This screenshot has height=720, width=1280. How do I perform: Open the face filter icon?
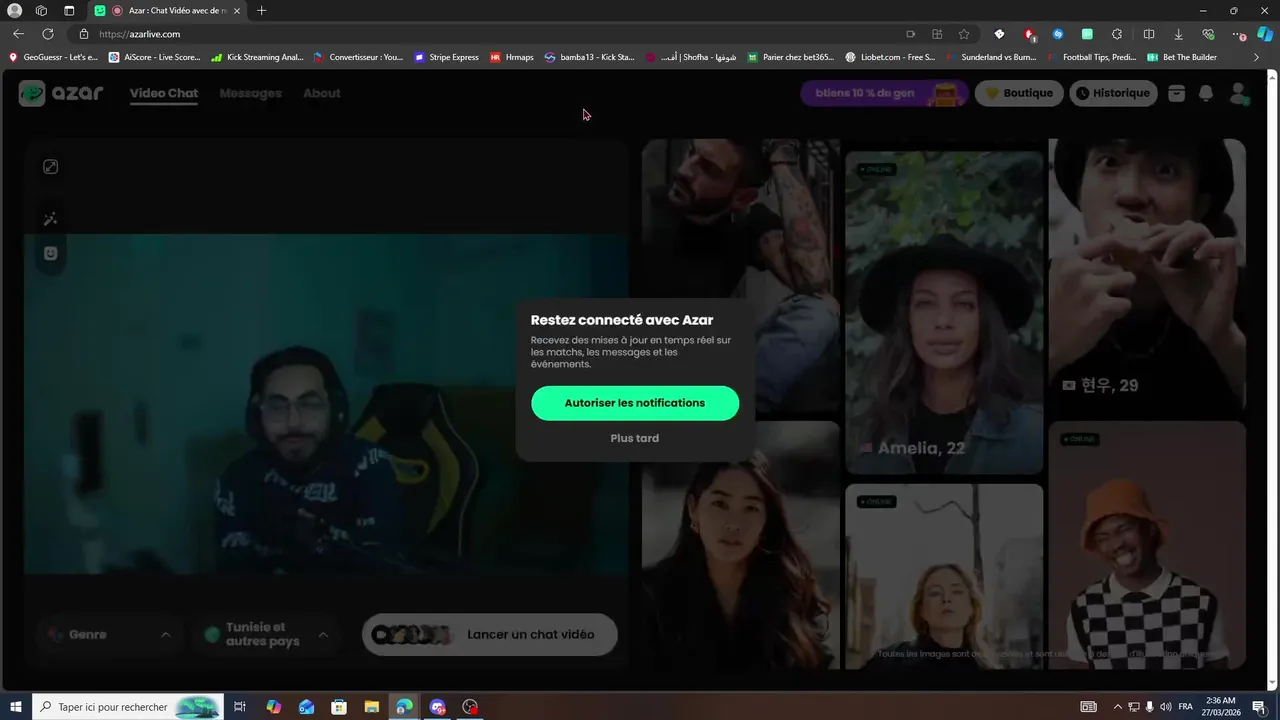pyautogui.click(x=51, y=253)
